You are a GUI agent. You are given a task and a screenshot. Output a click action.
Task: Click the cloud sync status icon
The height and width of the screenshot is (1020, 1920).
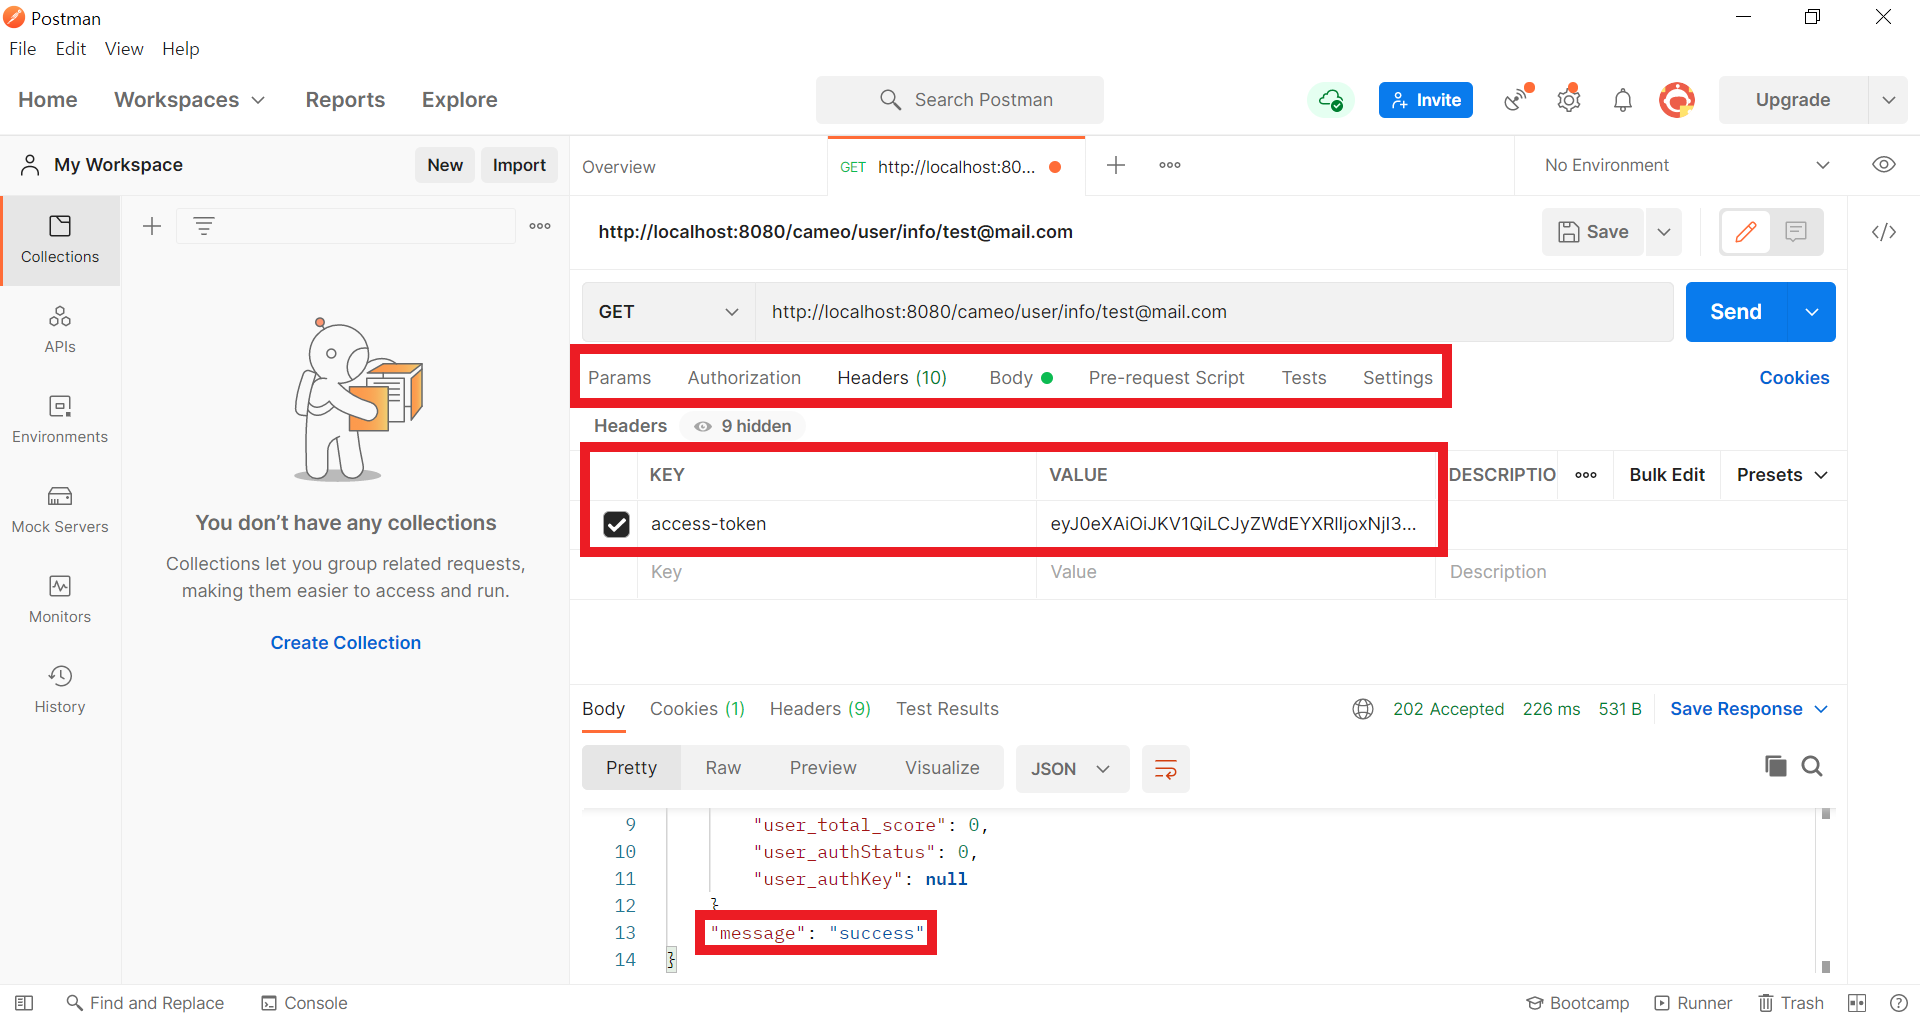(x=1331, y=100)
